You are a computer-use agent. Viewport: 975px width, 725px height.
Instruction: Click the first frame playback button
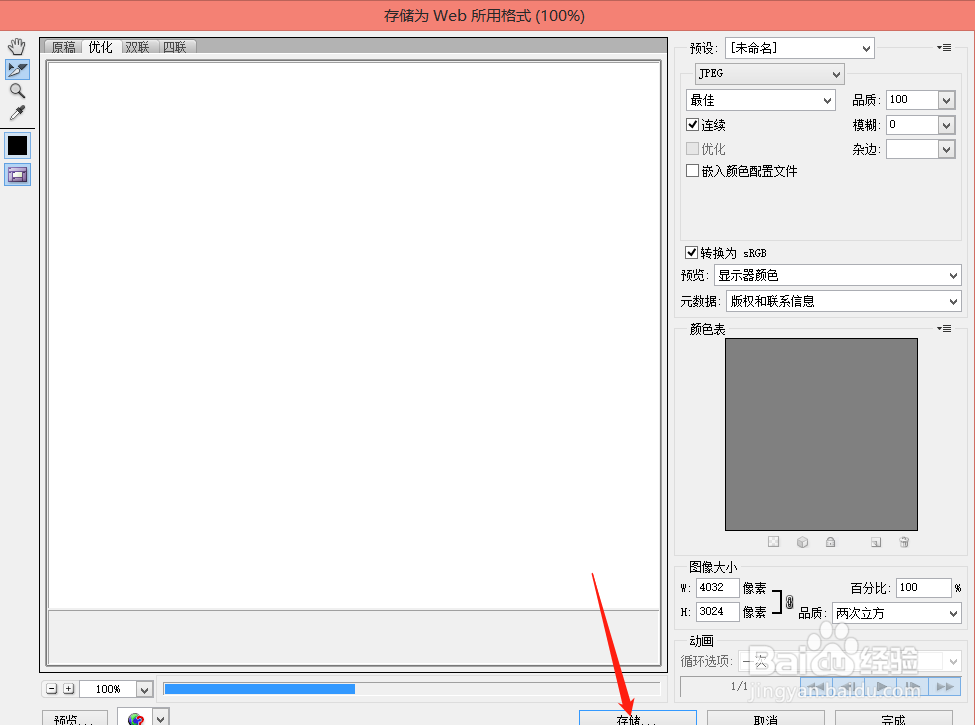(816, 686)
